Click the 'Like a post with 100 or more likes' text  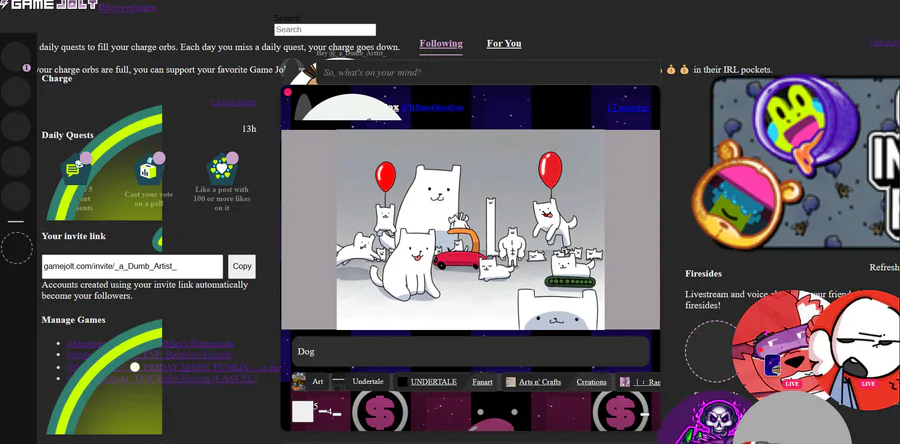tap(222, 198)
